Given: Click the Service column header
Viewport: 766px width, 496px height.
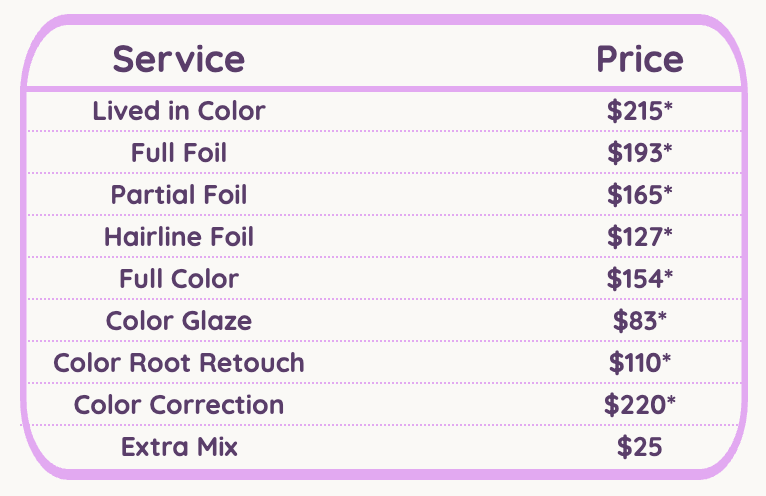Looking at the screenshot, I should pos(178,59).
